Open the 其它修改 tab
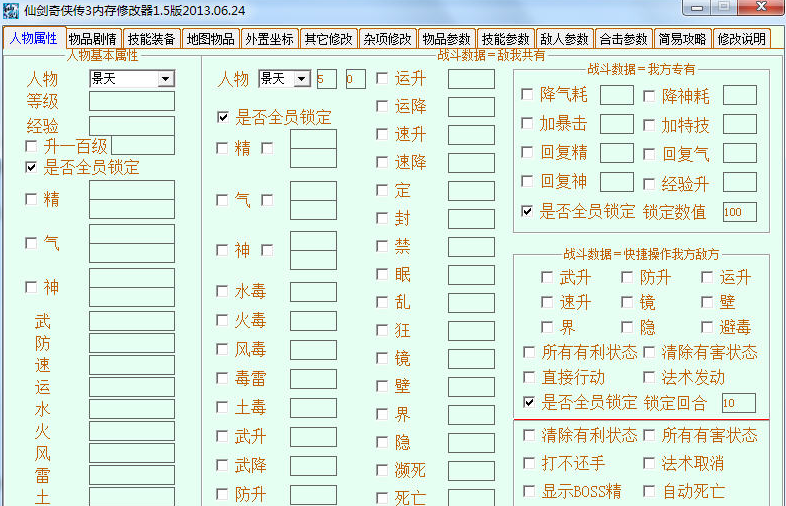This screenshot has width=786, height=506. pos(329,39)
